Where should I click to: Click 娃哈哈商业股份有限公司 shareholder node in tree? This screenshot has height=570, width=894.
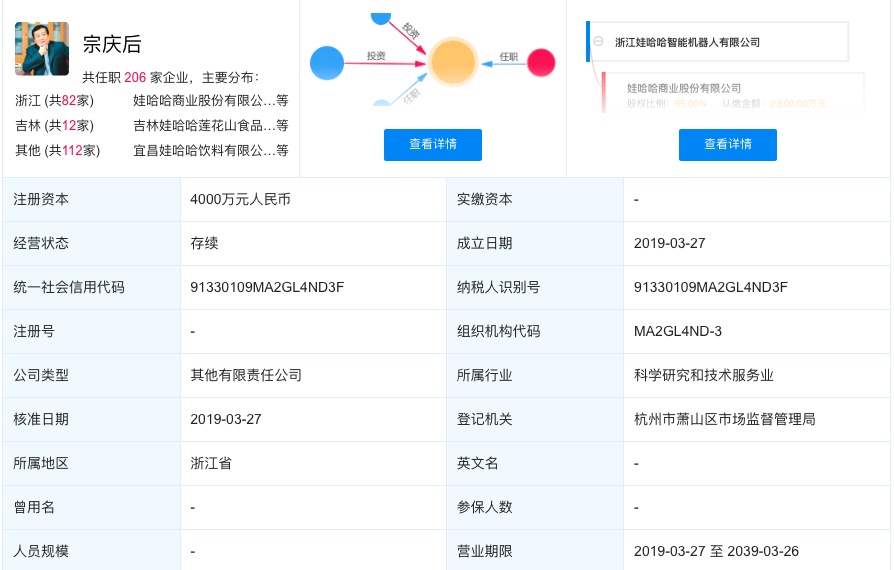tap(684, 88)
